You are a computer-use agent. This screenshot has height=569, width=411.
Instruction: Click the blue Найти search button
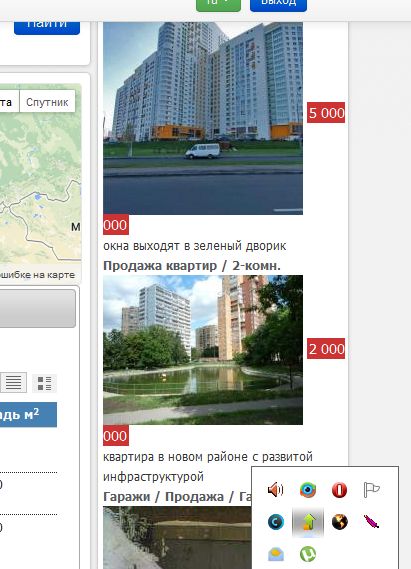pyautogui.click(x=47, y=26)
